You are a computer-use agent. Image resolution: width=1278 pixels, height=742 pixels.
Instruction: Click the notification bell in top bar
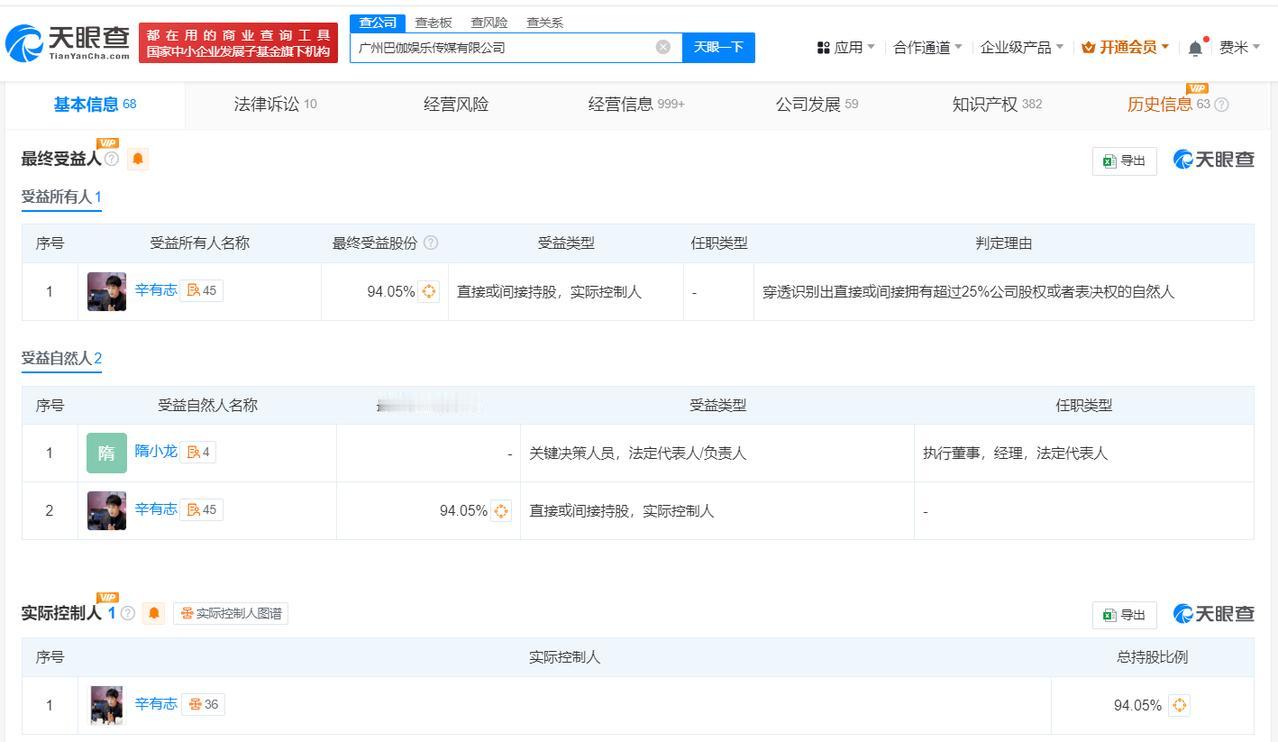(x=1196, y=48)
